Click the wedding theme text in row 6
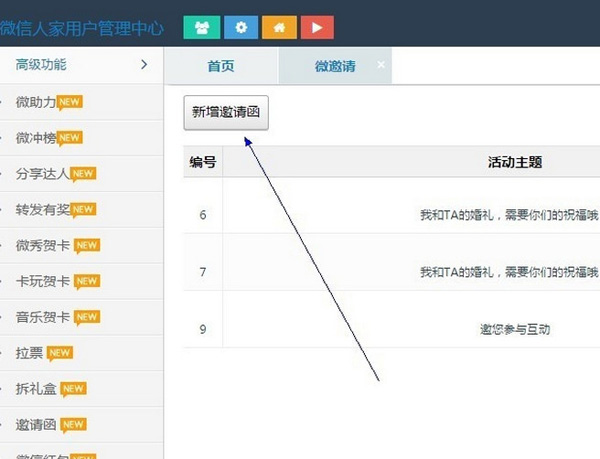 coord(509,215)
